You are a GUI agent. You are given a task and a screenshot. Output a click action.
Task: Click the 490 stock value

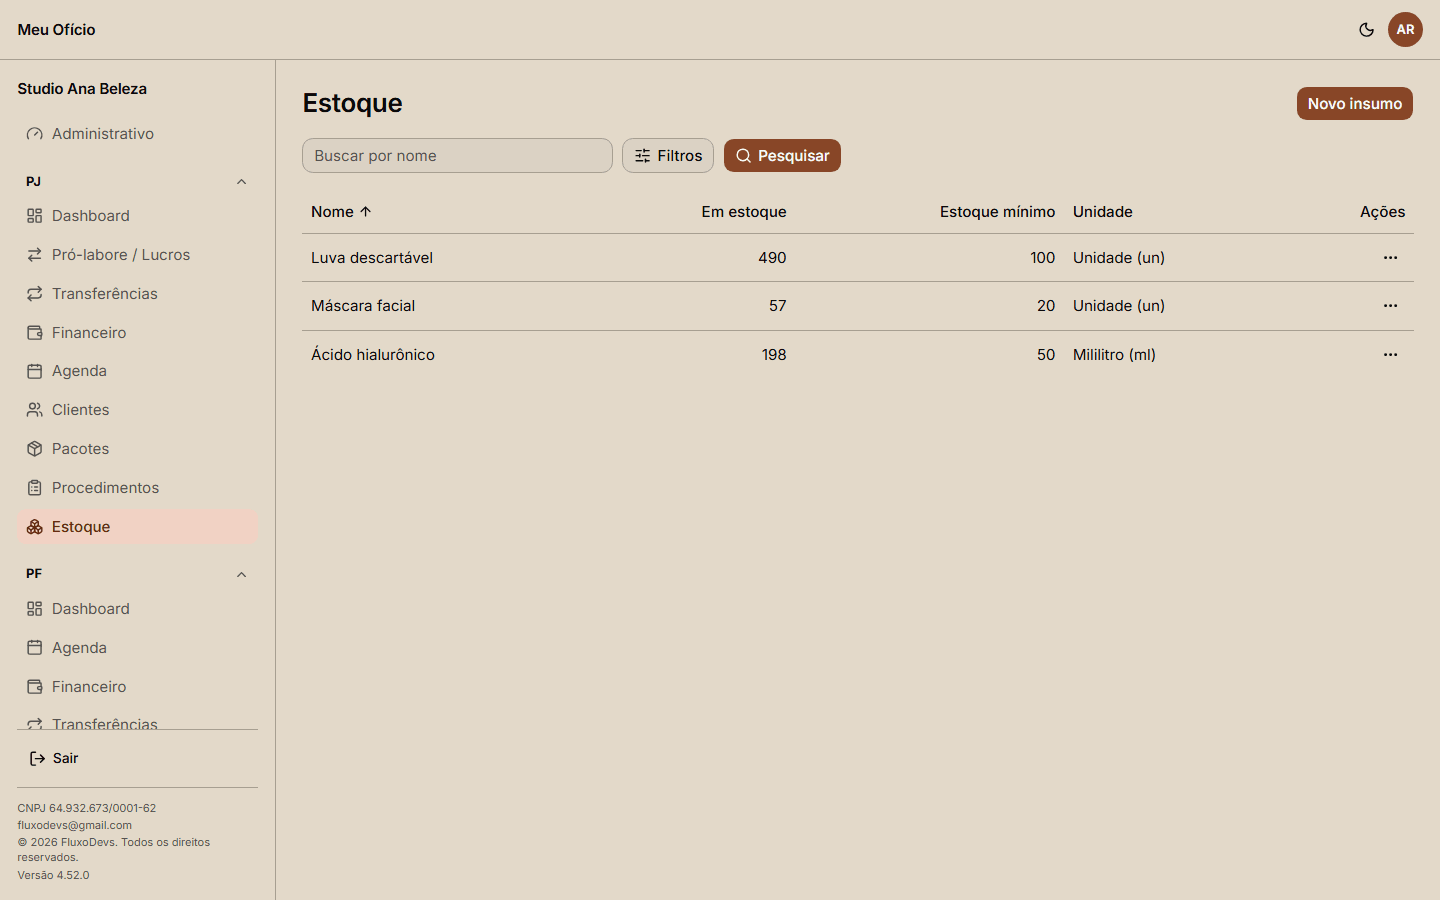point(772,258)
